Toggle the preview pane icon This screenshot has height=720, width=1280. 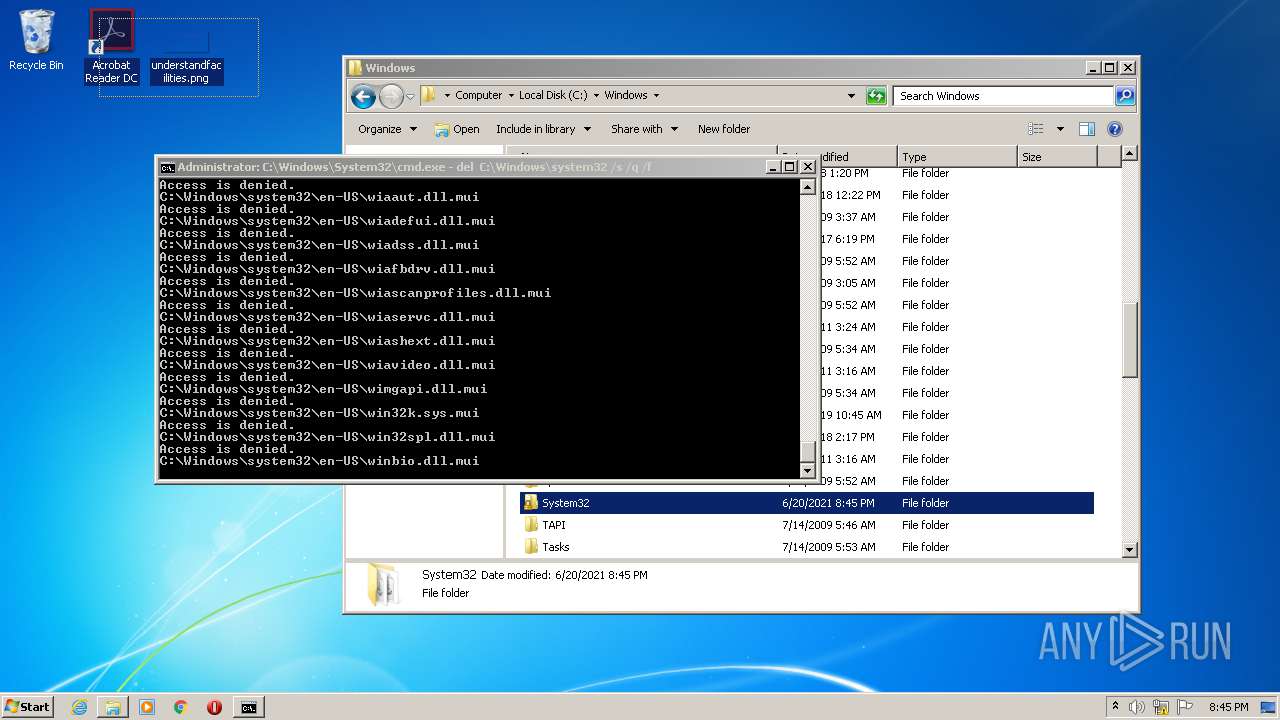pos(1087,129)
